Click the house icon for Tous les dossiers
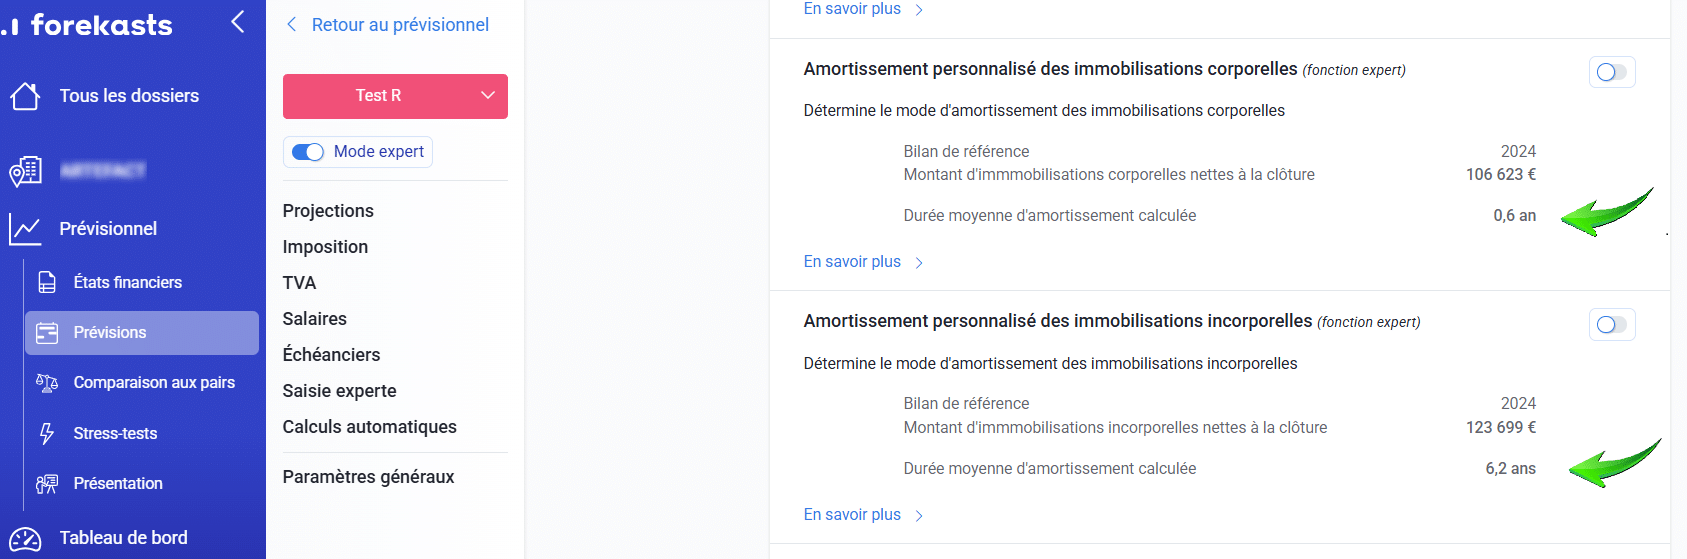 click(x=25, y=96)
